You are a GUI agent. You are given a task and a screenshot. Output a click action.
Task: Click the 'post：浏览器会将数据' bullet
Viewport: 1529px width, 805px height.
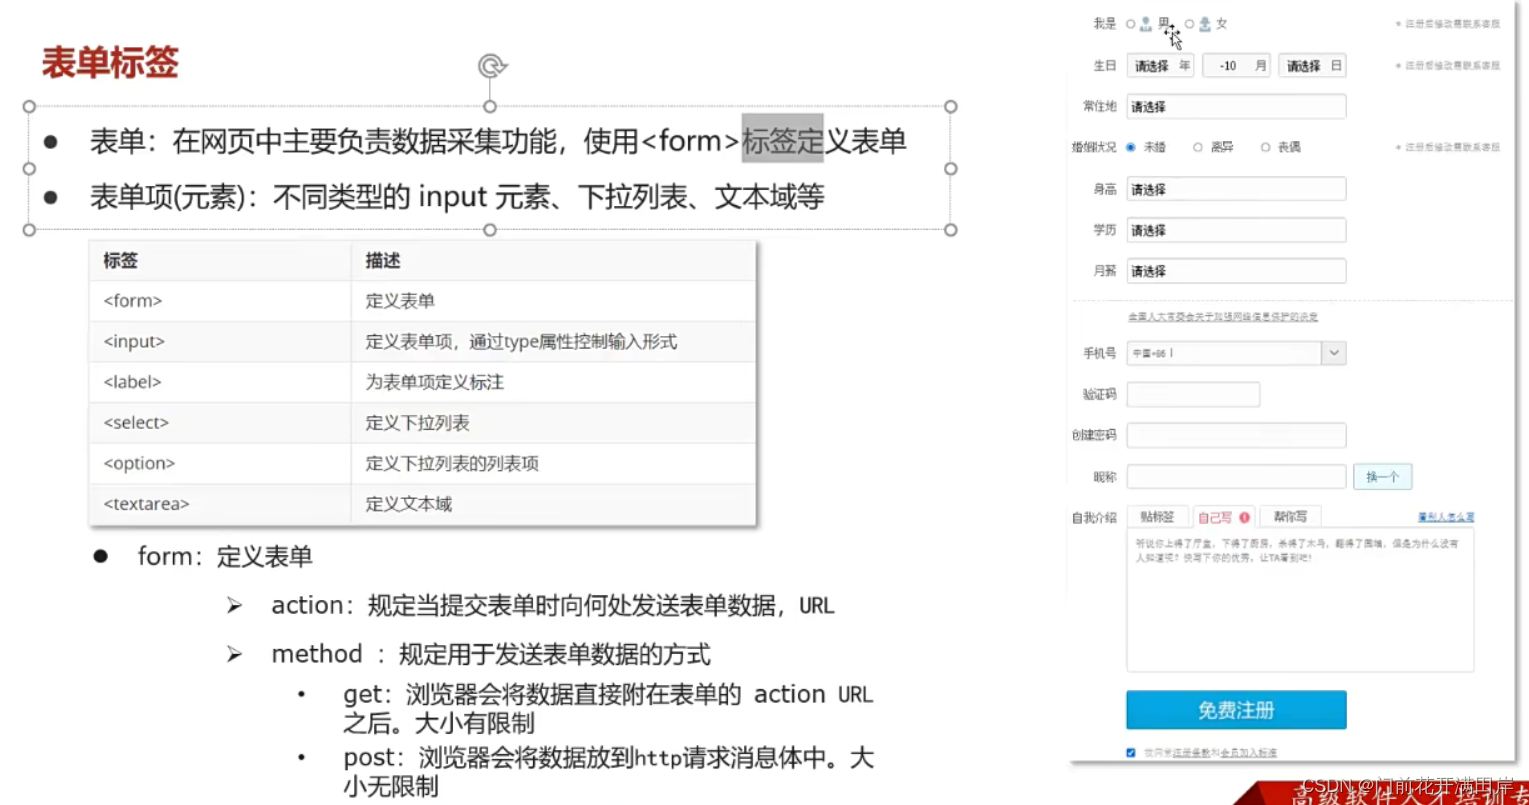(608, 772)
